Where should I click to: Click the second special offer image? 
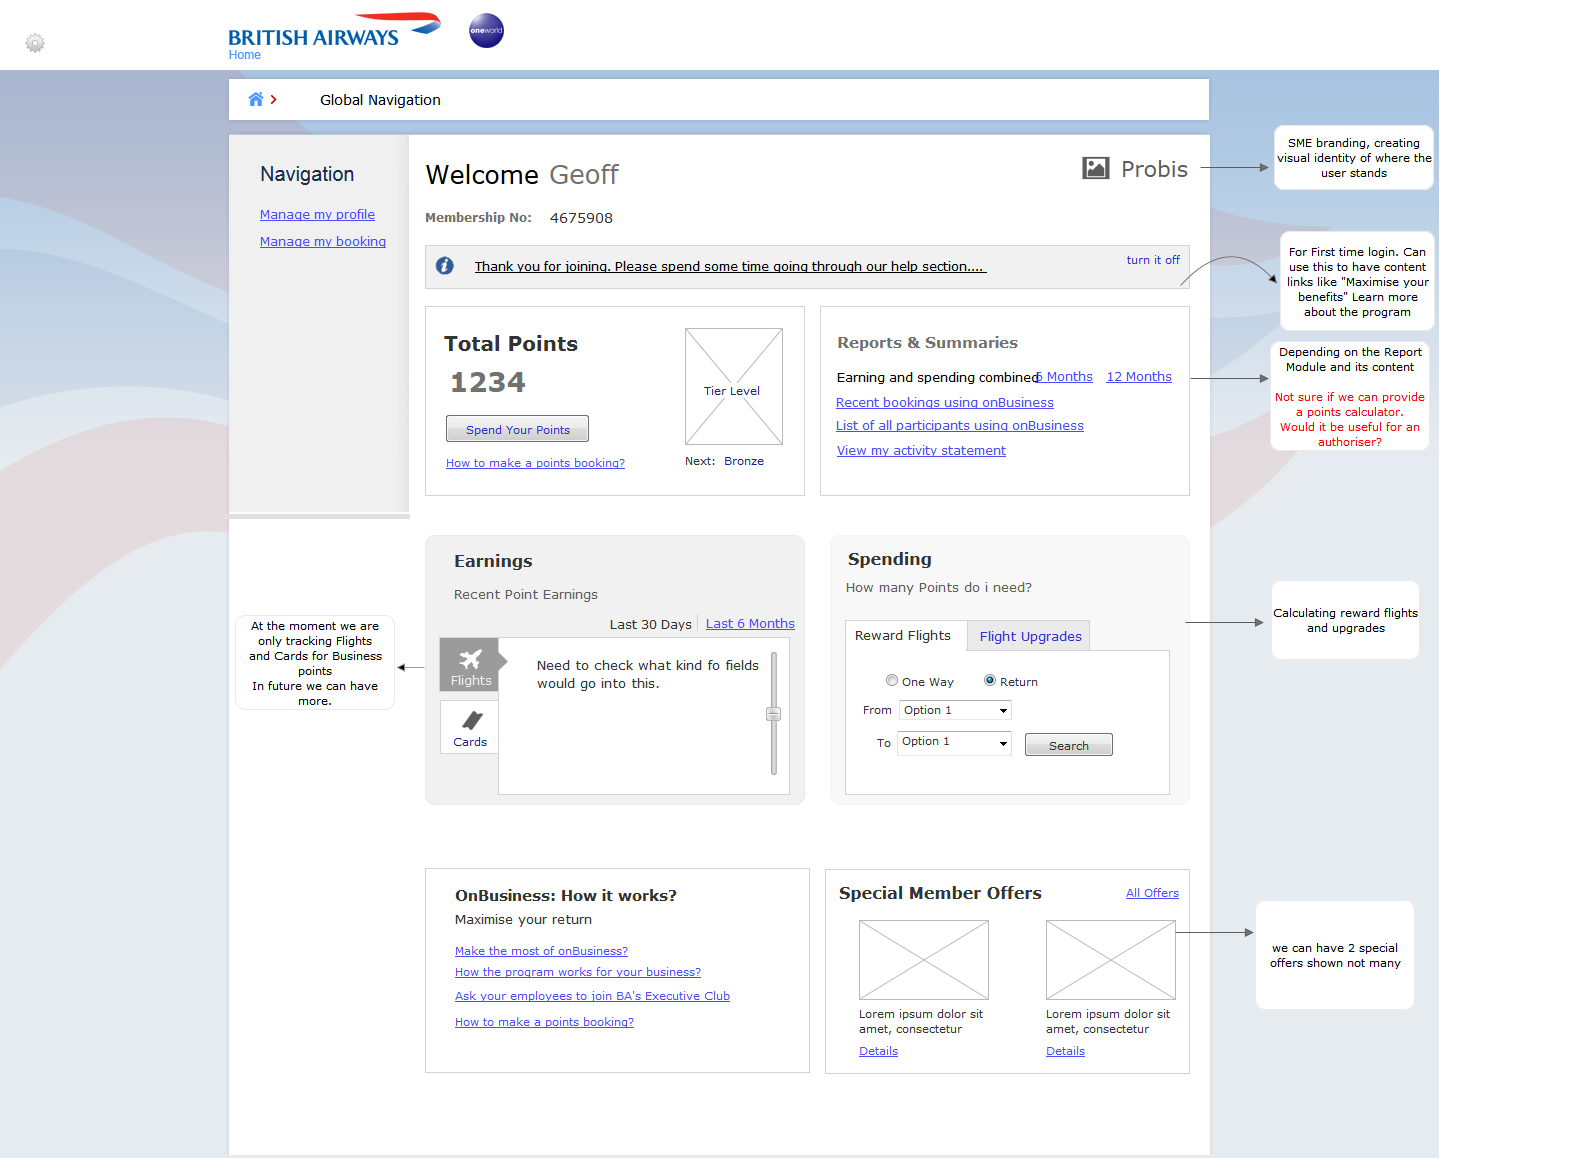click(1111, 960)
